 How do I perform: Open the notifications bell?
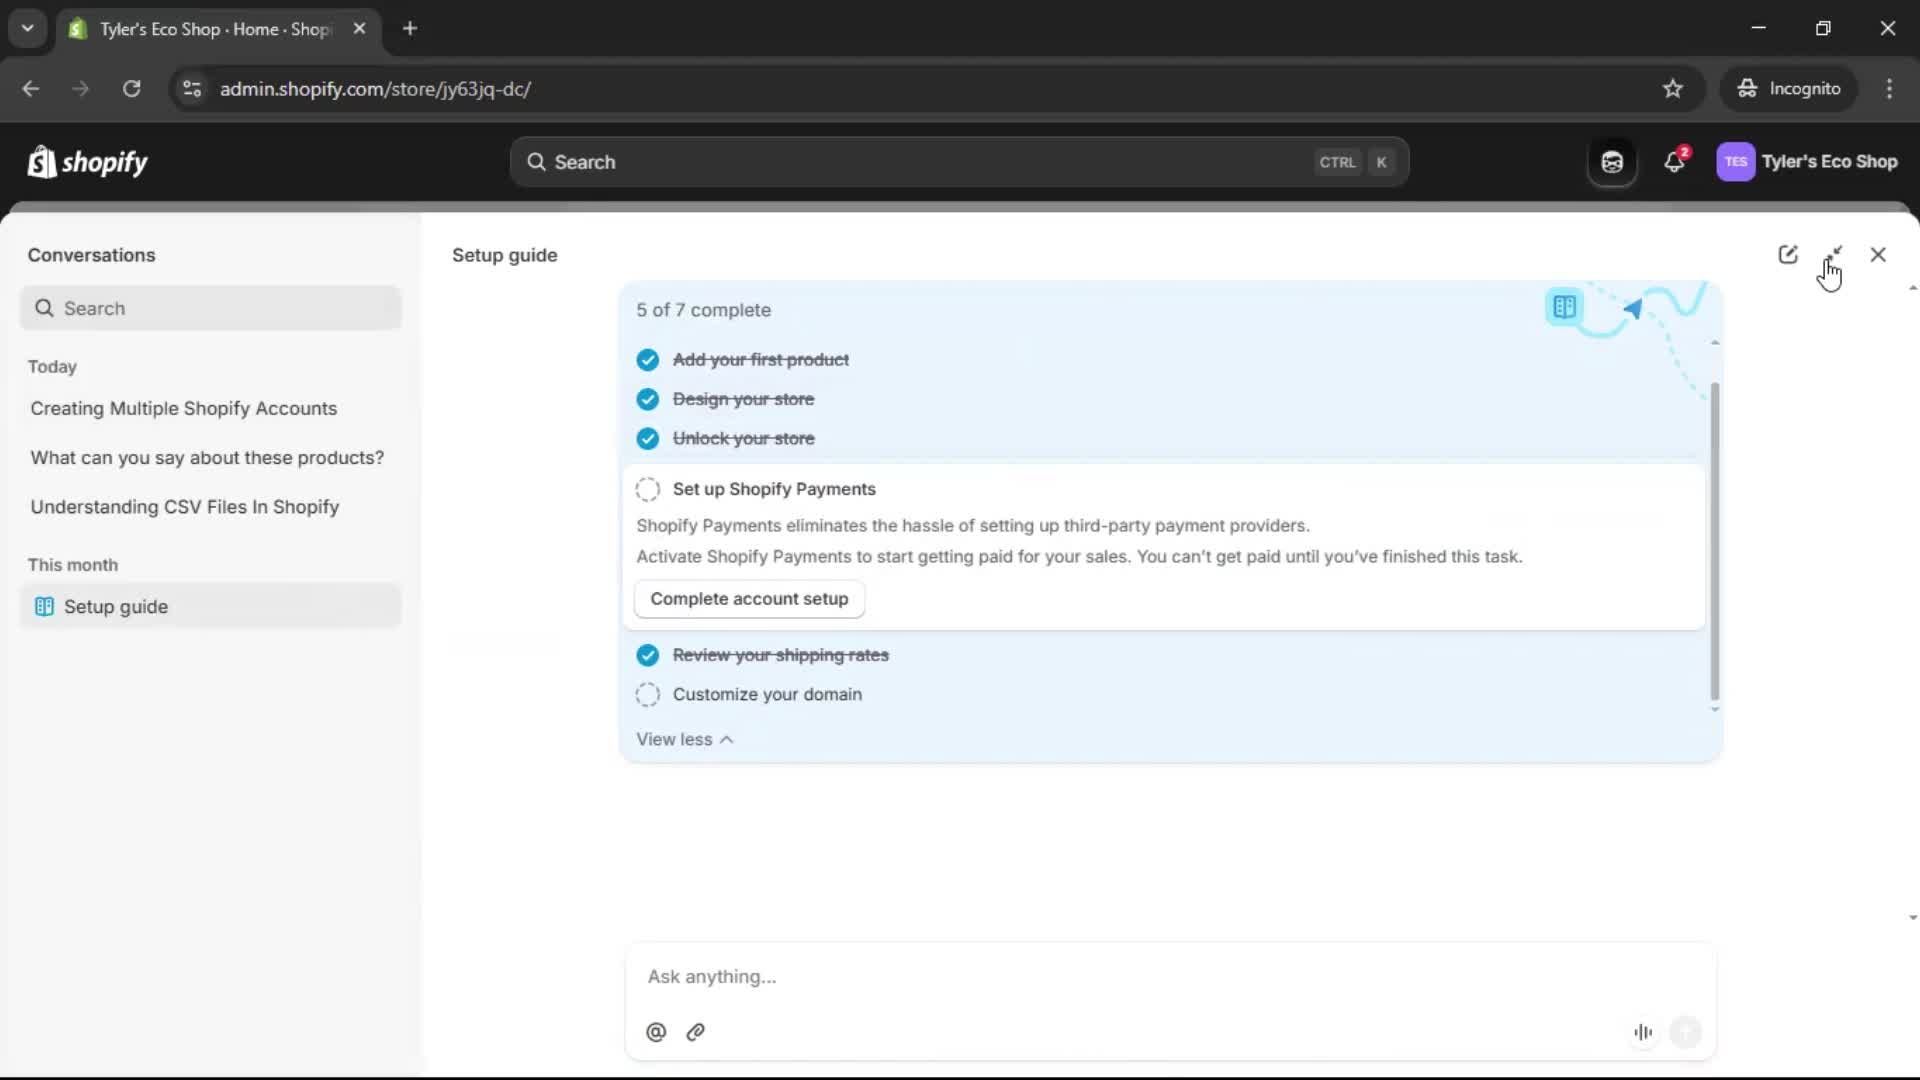point(1675,161)
